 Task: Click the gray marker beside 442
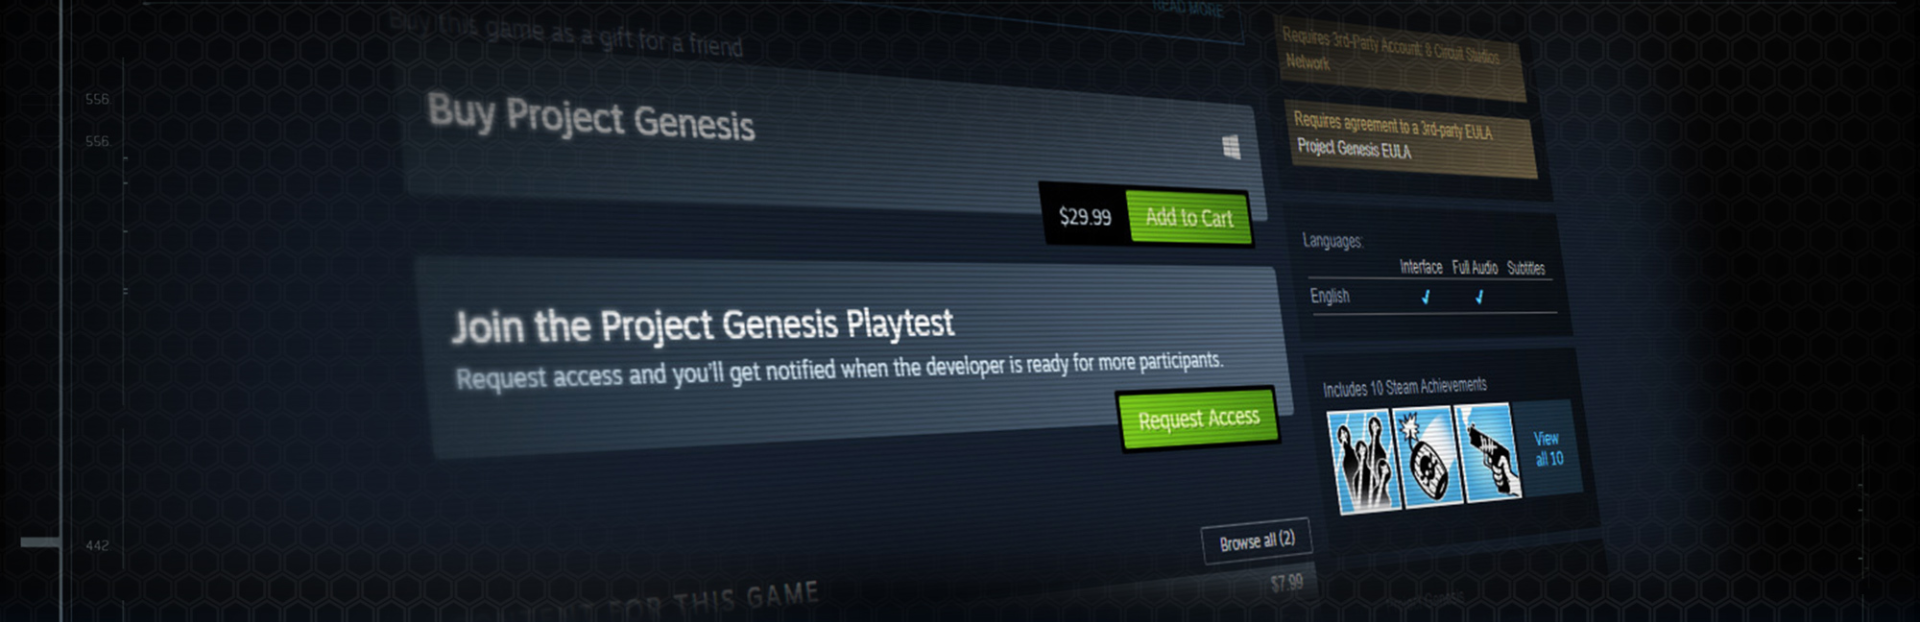click(40, 542)
